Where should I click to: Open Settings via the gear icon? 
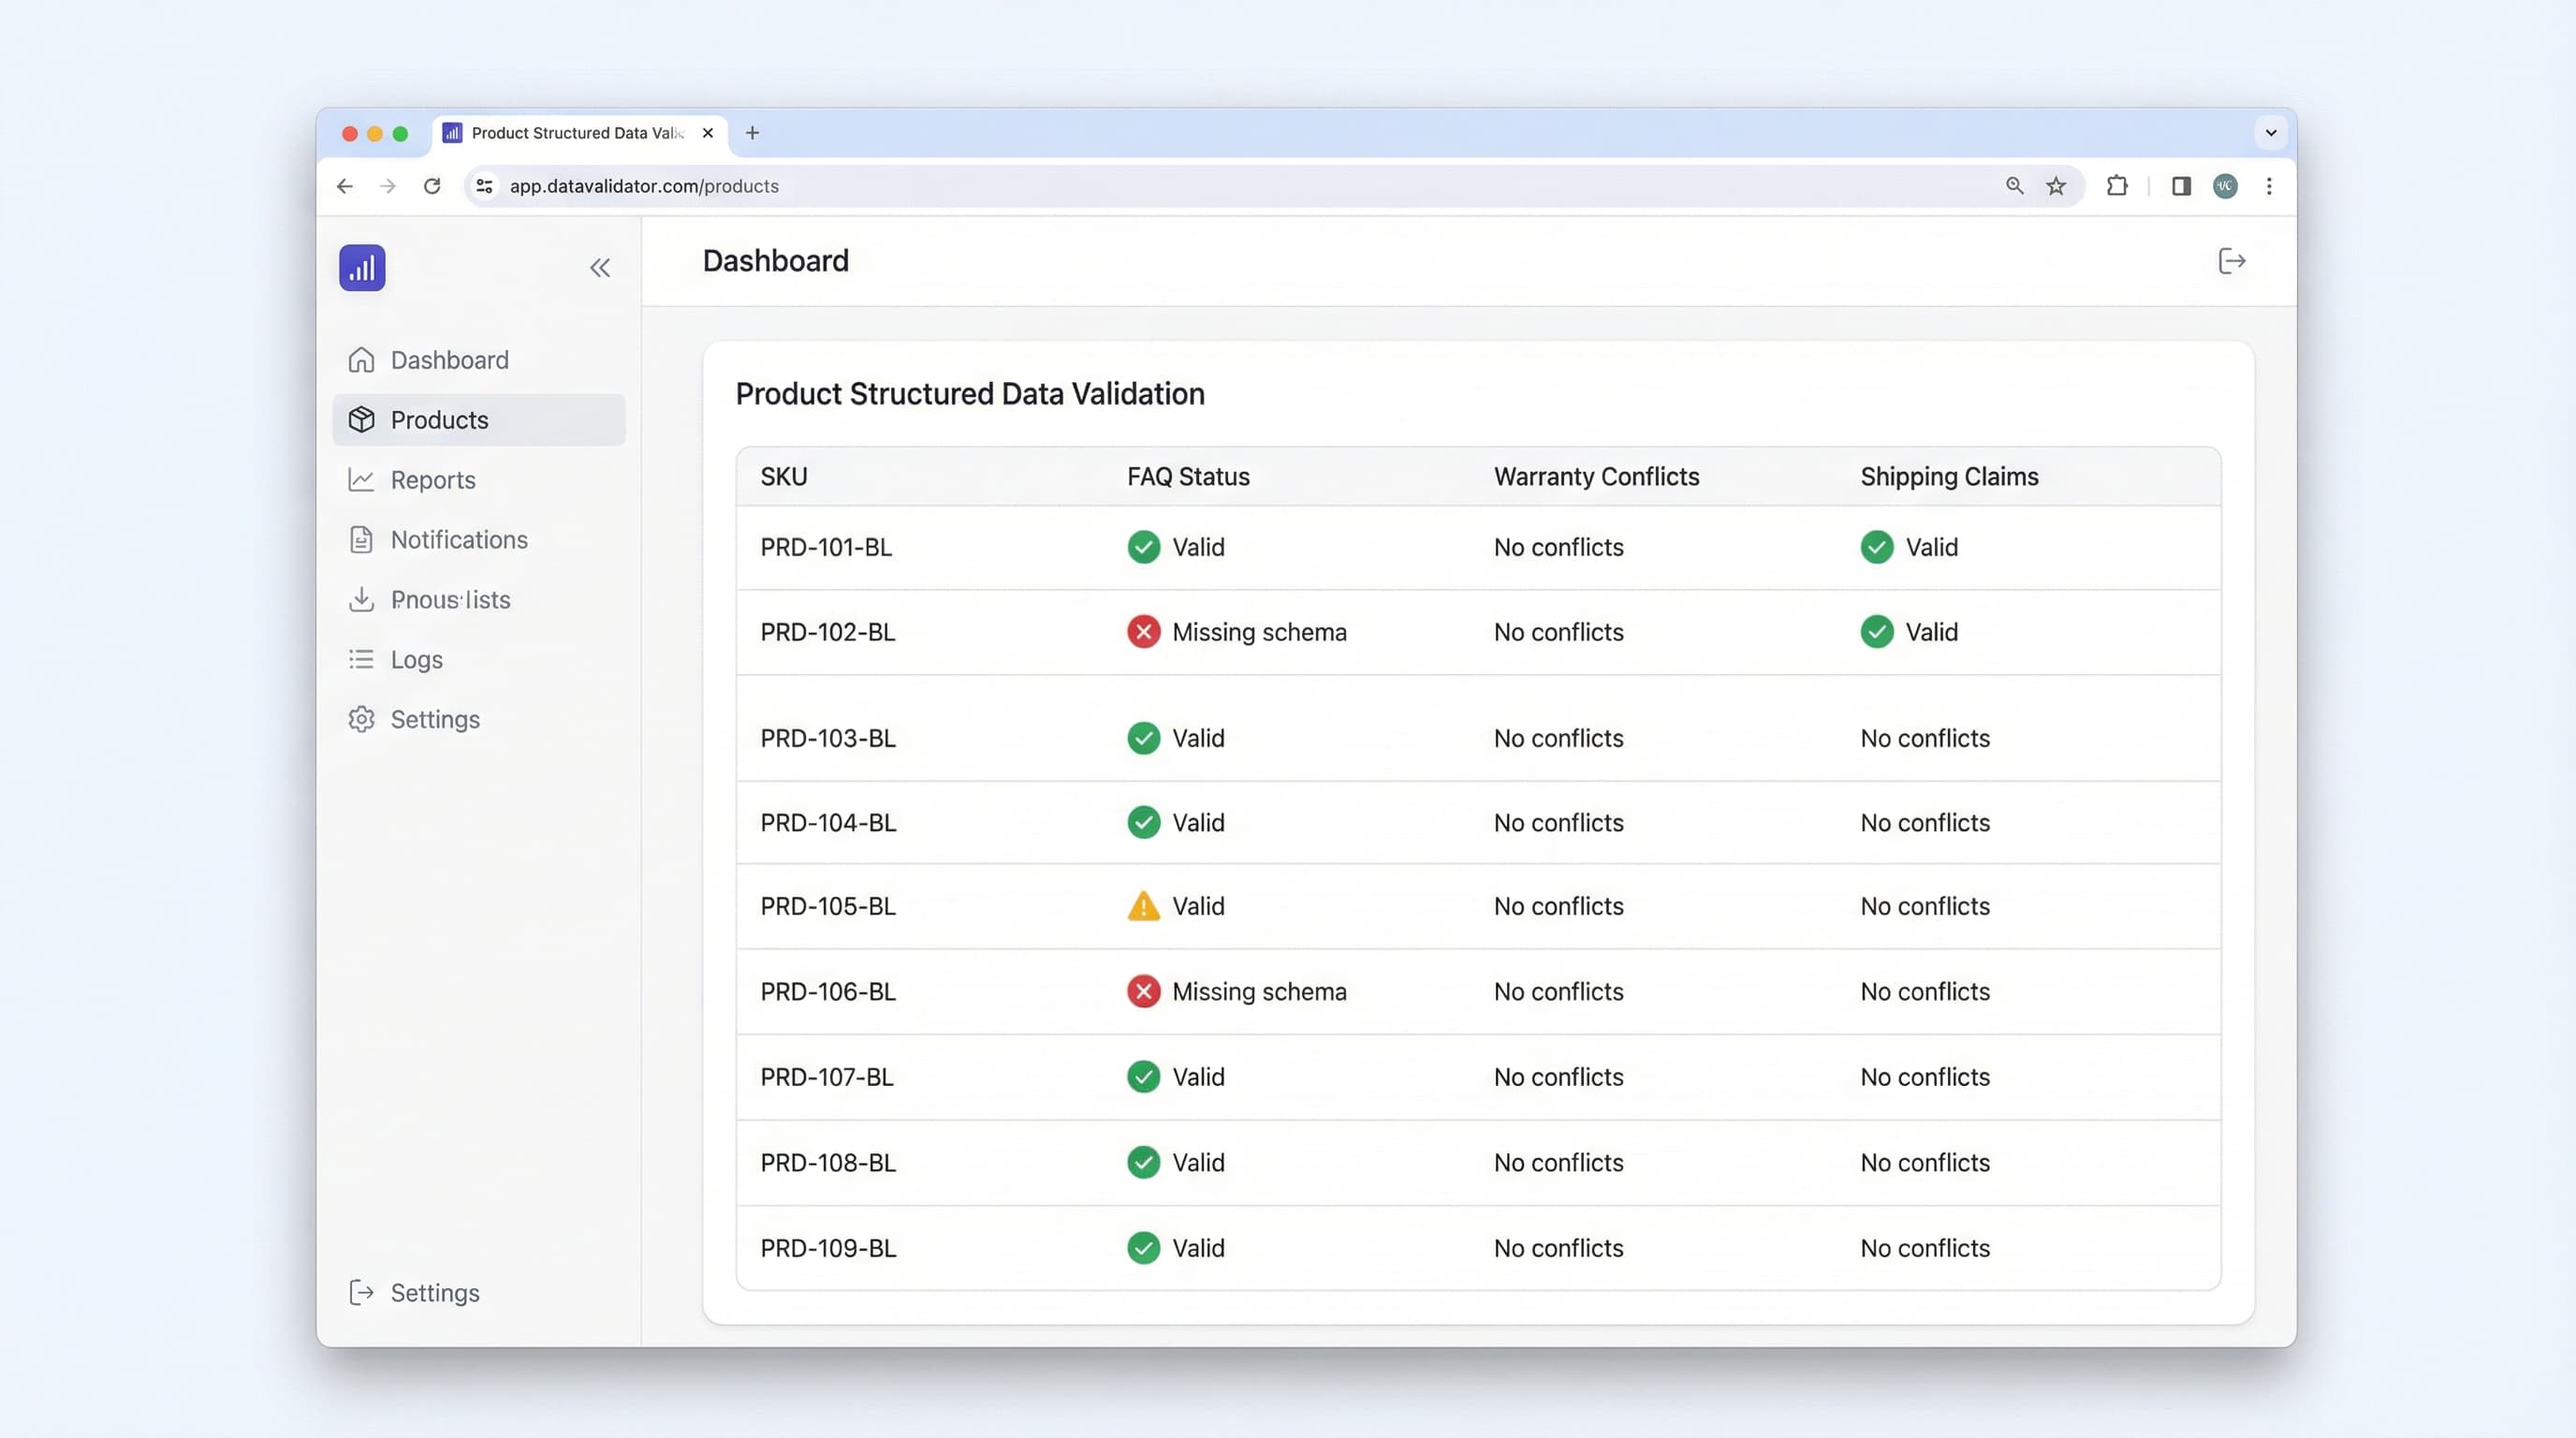[362, 719]
